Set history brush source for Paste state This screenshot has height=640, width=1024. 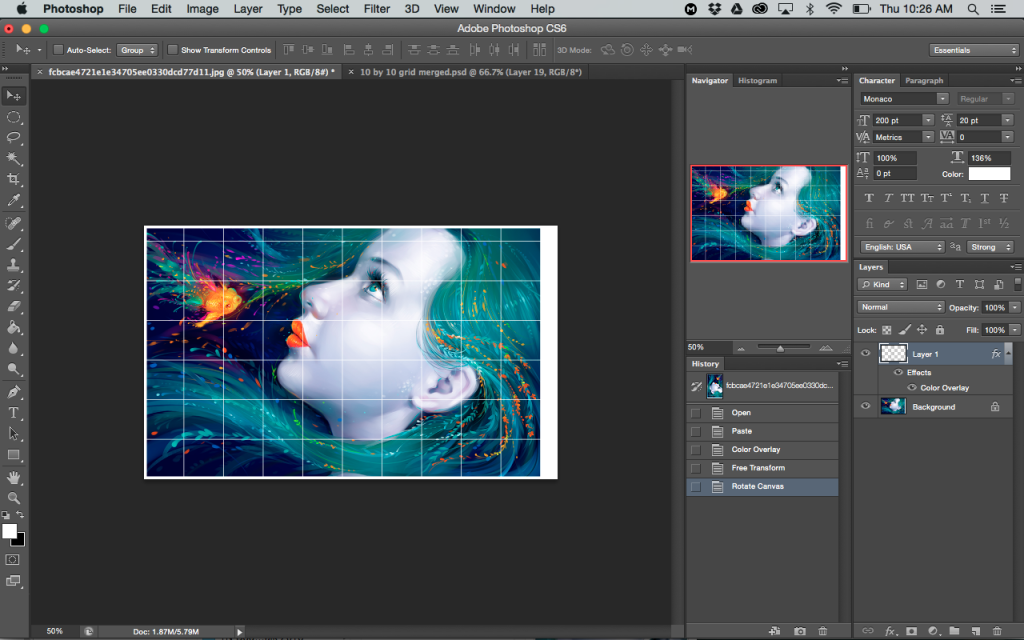tap(696, 431)
